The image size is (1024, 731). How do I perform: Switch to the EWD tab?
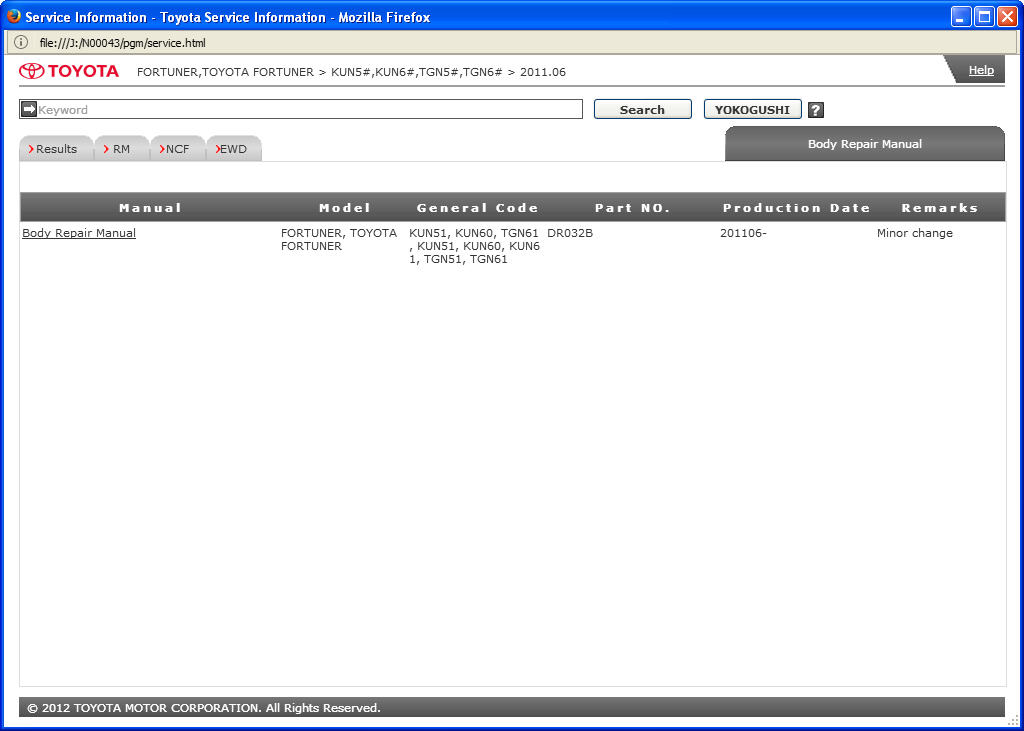pos(233,149)
